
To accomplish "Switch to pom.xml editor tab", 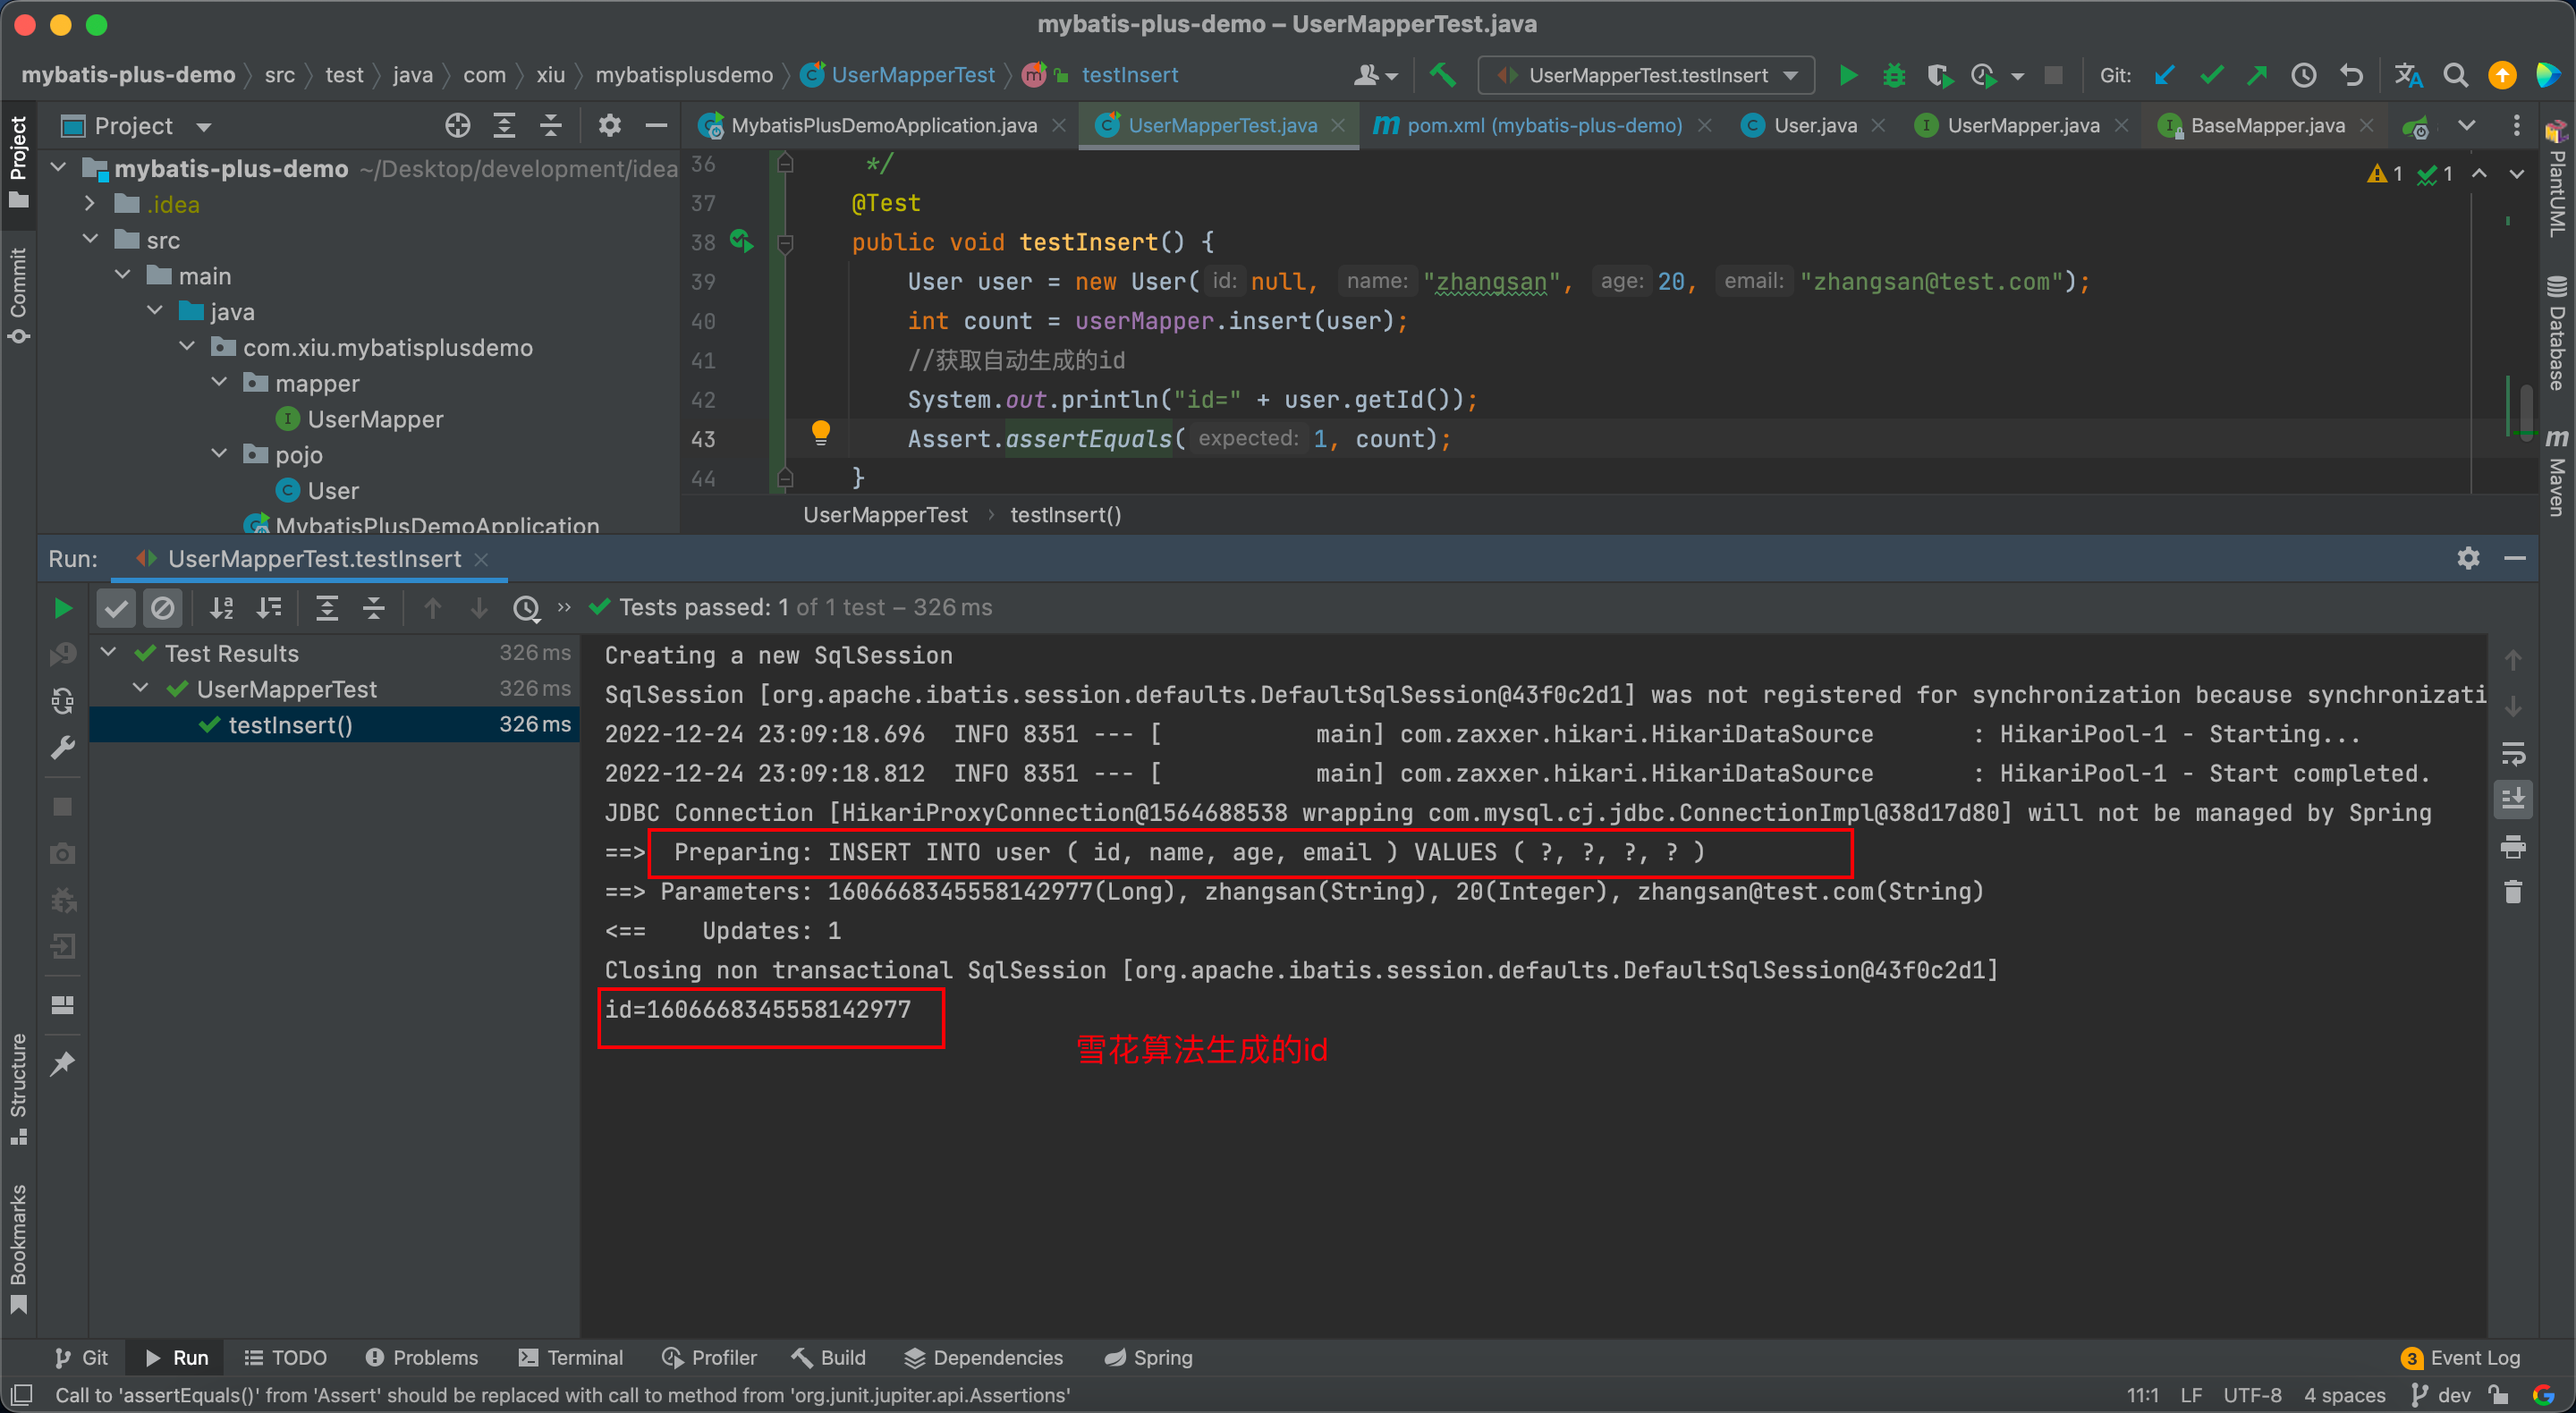I will click(1544, 125).
